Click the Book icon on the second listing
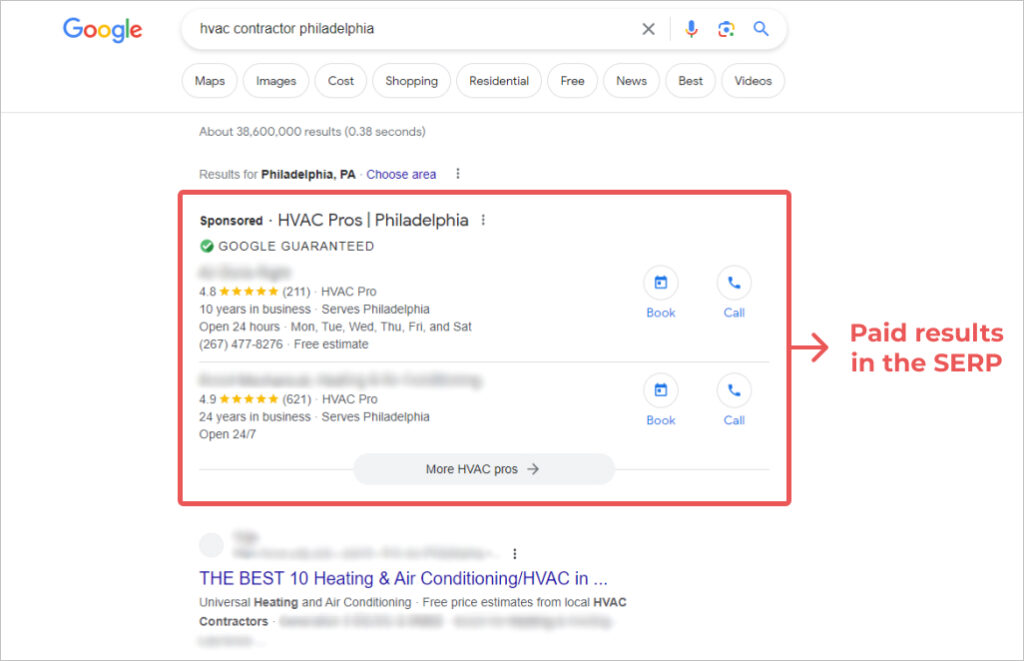1024x661 pixels. tap(660, 391)
